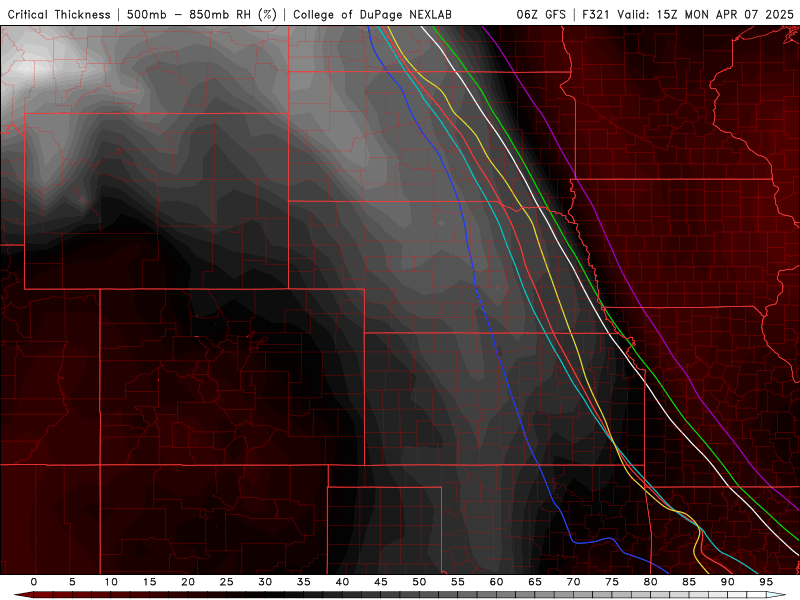This screenshot has height=600, width=800.
Task: Click 'College of DuPage NEXLAB' header text
Action: tap(372, 15)
